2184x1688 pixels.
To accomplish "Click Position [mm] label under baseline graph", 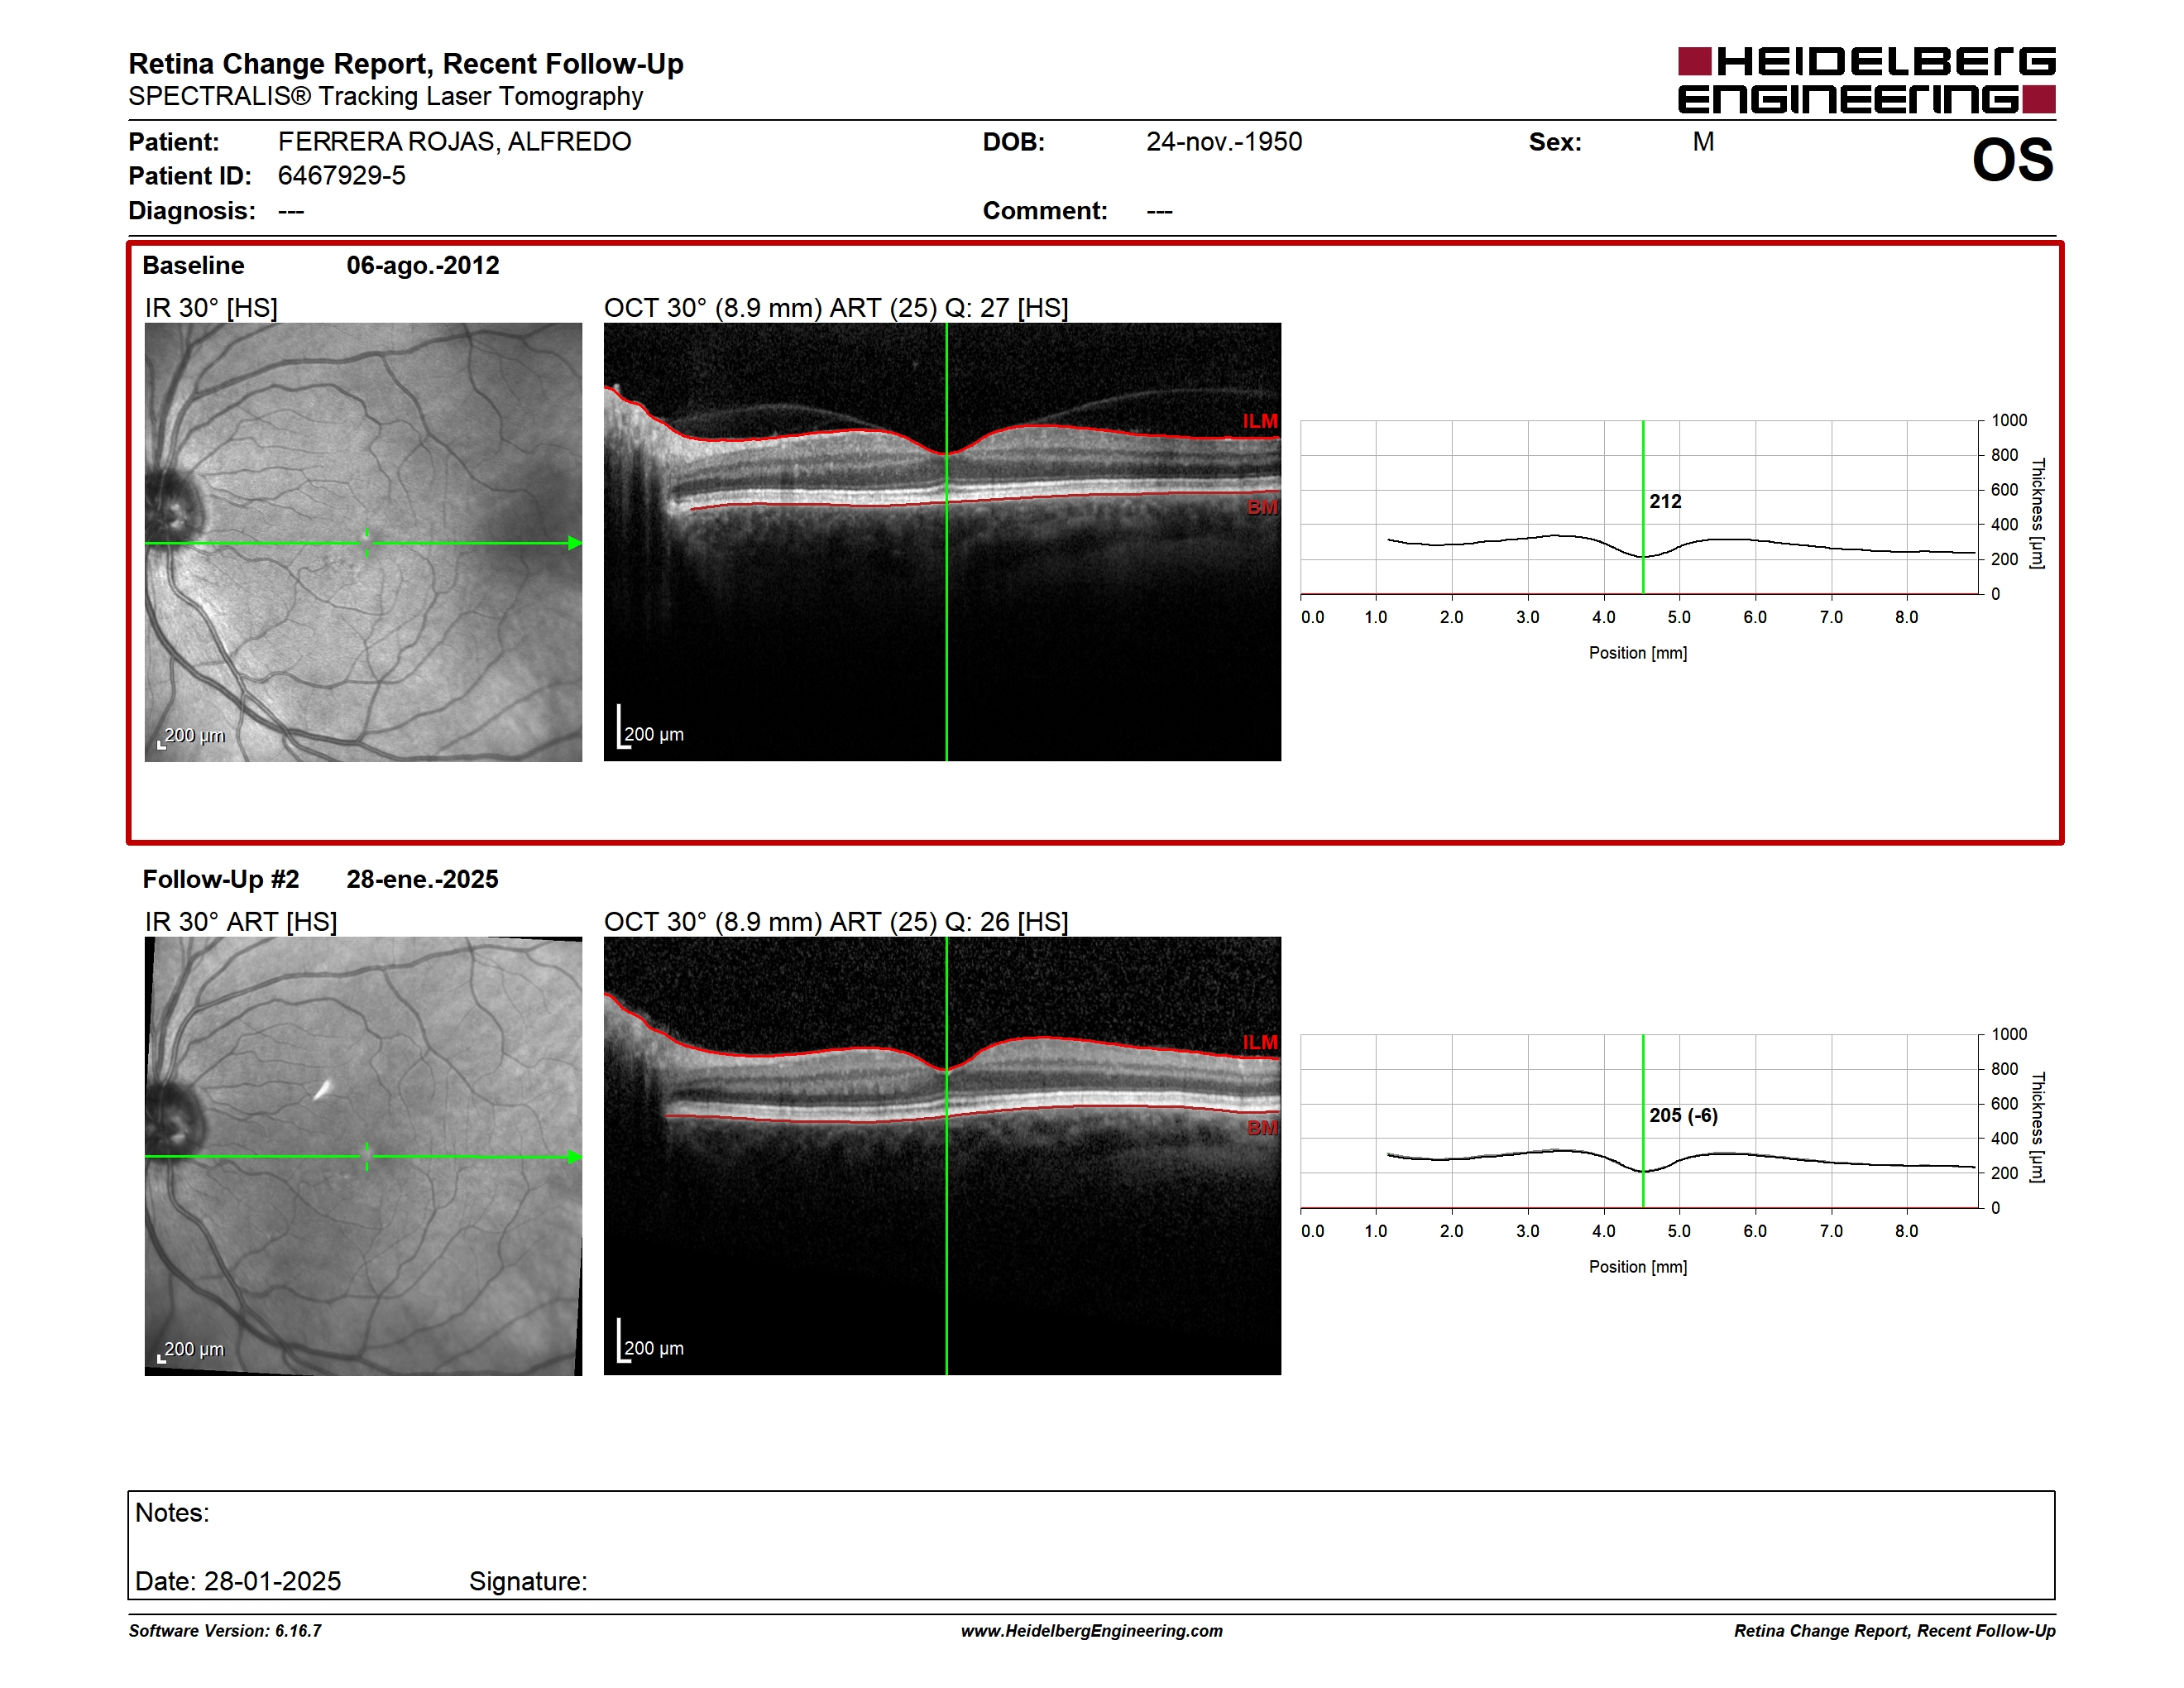I will coord(1638,653).
